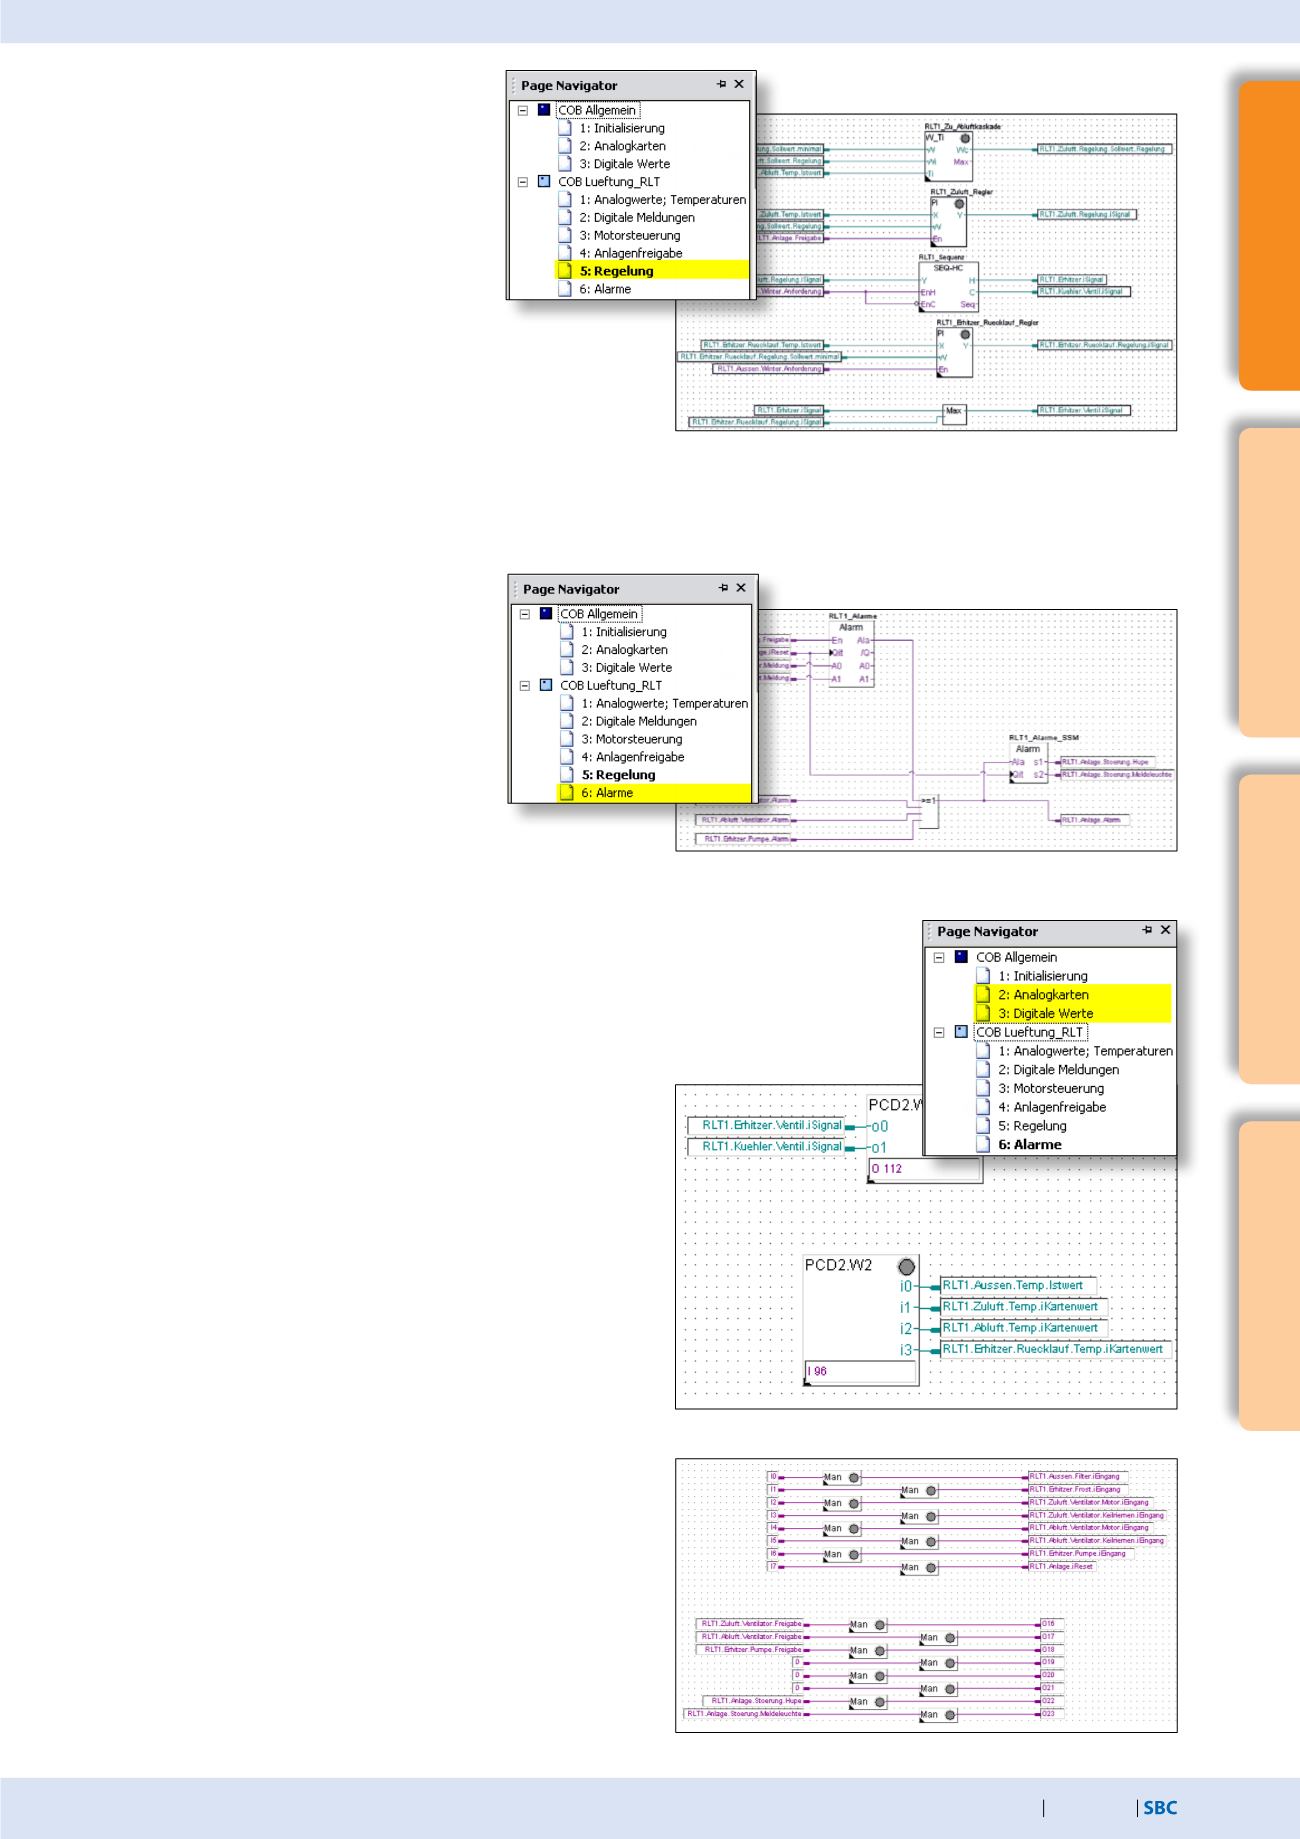1300x1839 pixels.
Task: Open bold 5: Regelung in middle navigator
Action: pyautogui.click(x=618, y=775)
